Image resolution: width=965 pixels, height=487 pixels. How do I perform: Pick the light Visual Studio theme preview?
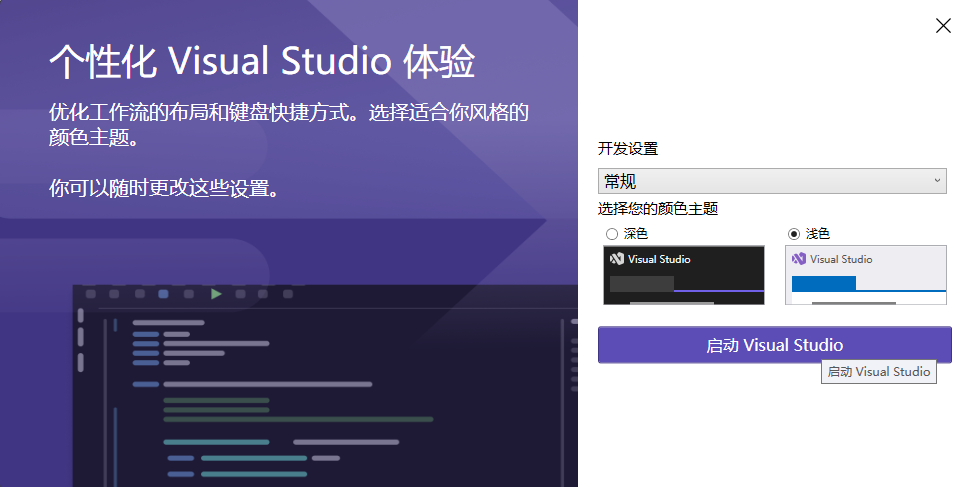click(x=866, y=275)
